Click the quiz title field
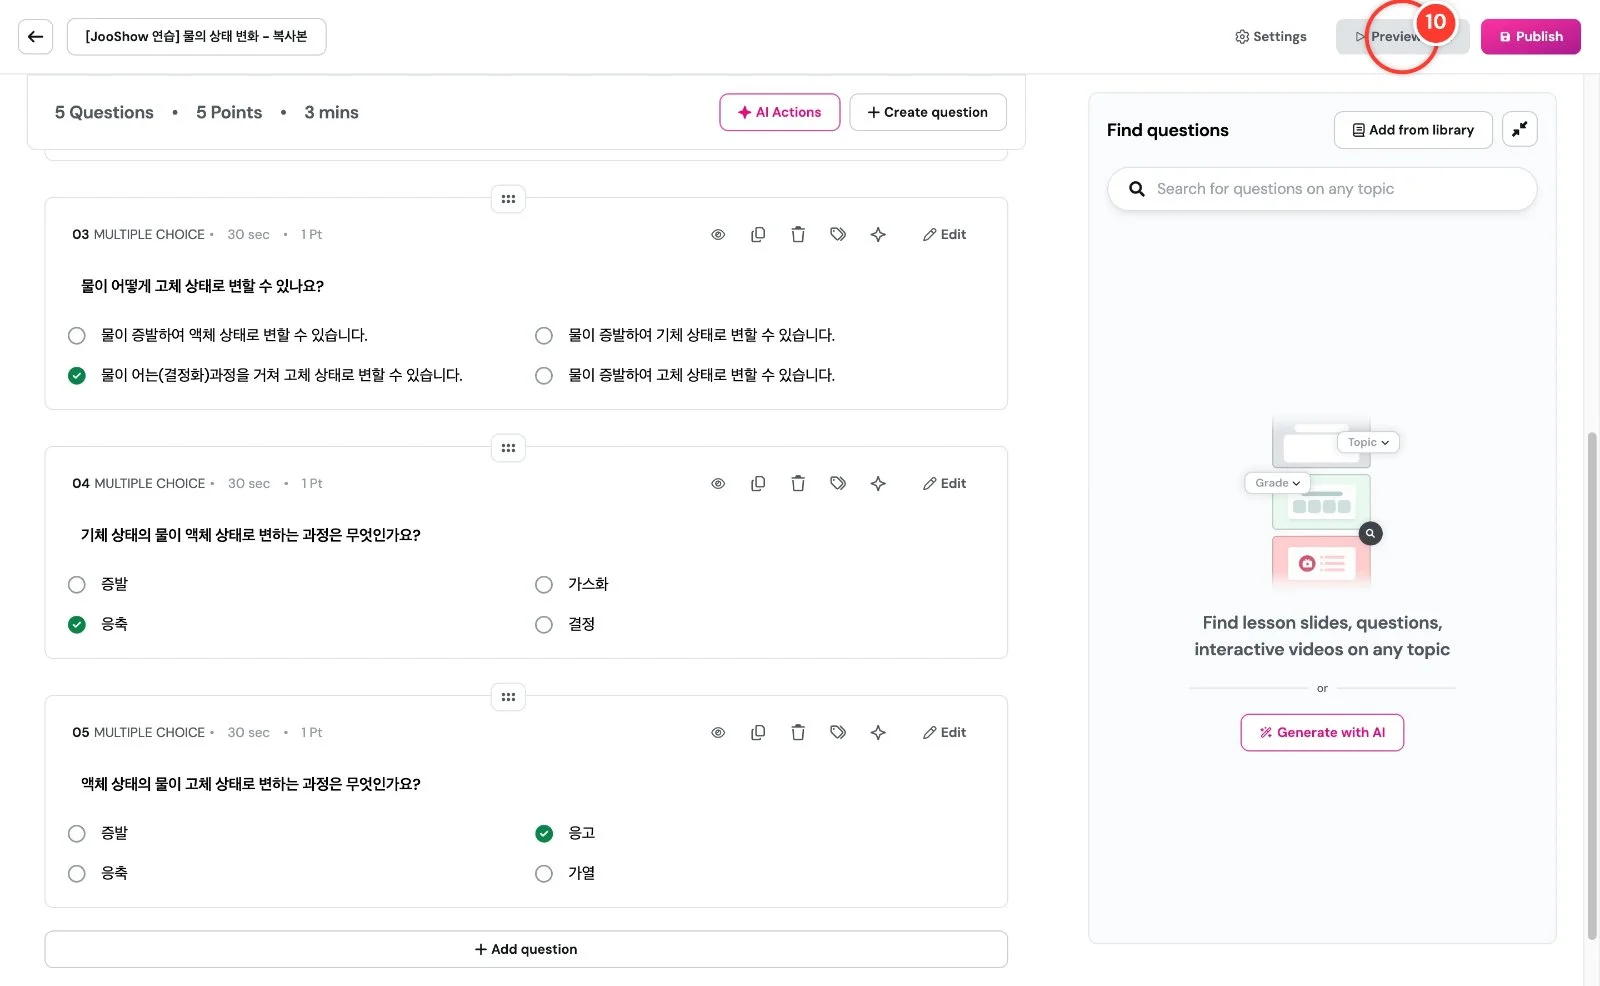This screenshot has height=986, width=1600. tap(197, 37)
